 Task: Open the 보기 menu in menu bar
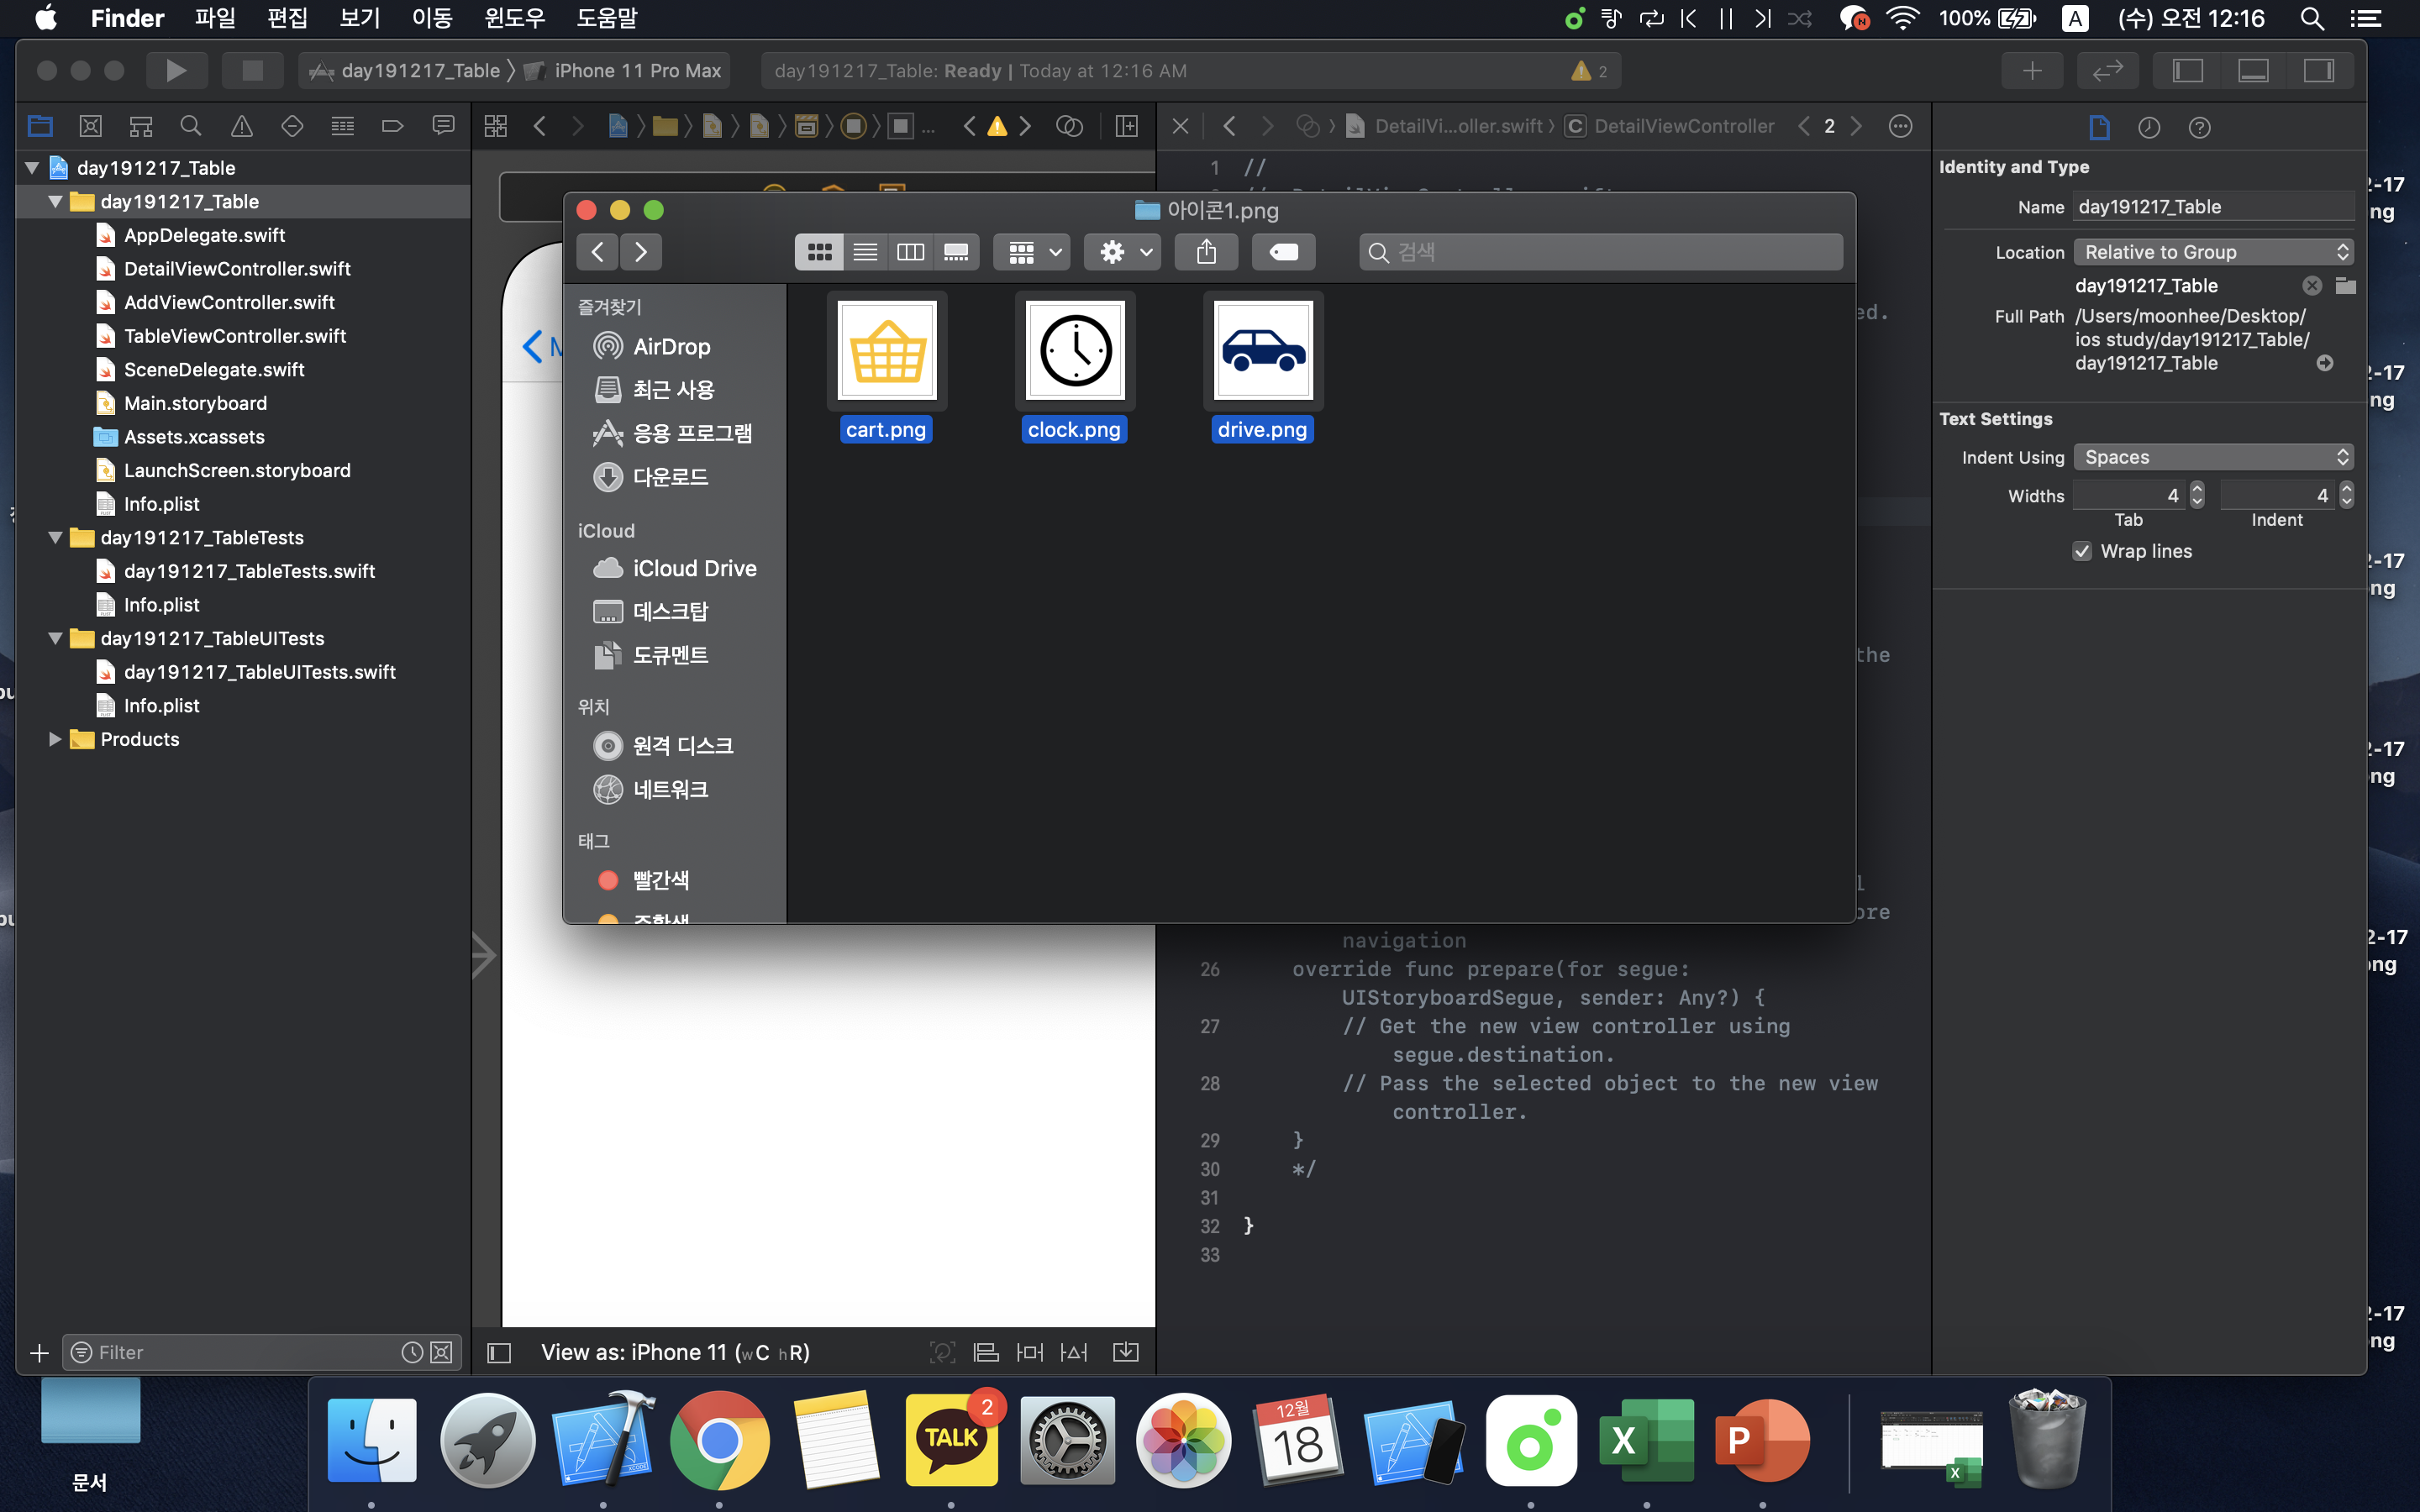pos(359,18)
